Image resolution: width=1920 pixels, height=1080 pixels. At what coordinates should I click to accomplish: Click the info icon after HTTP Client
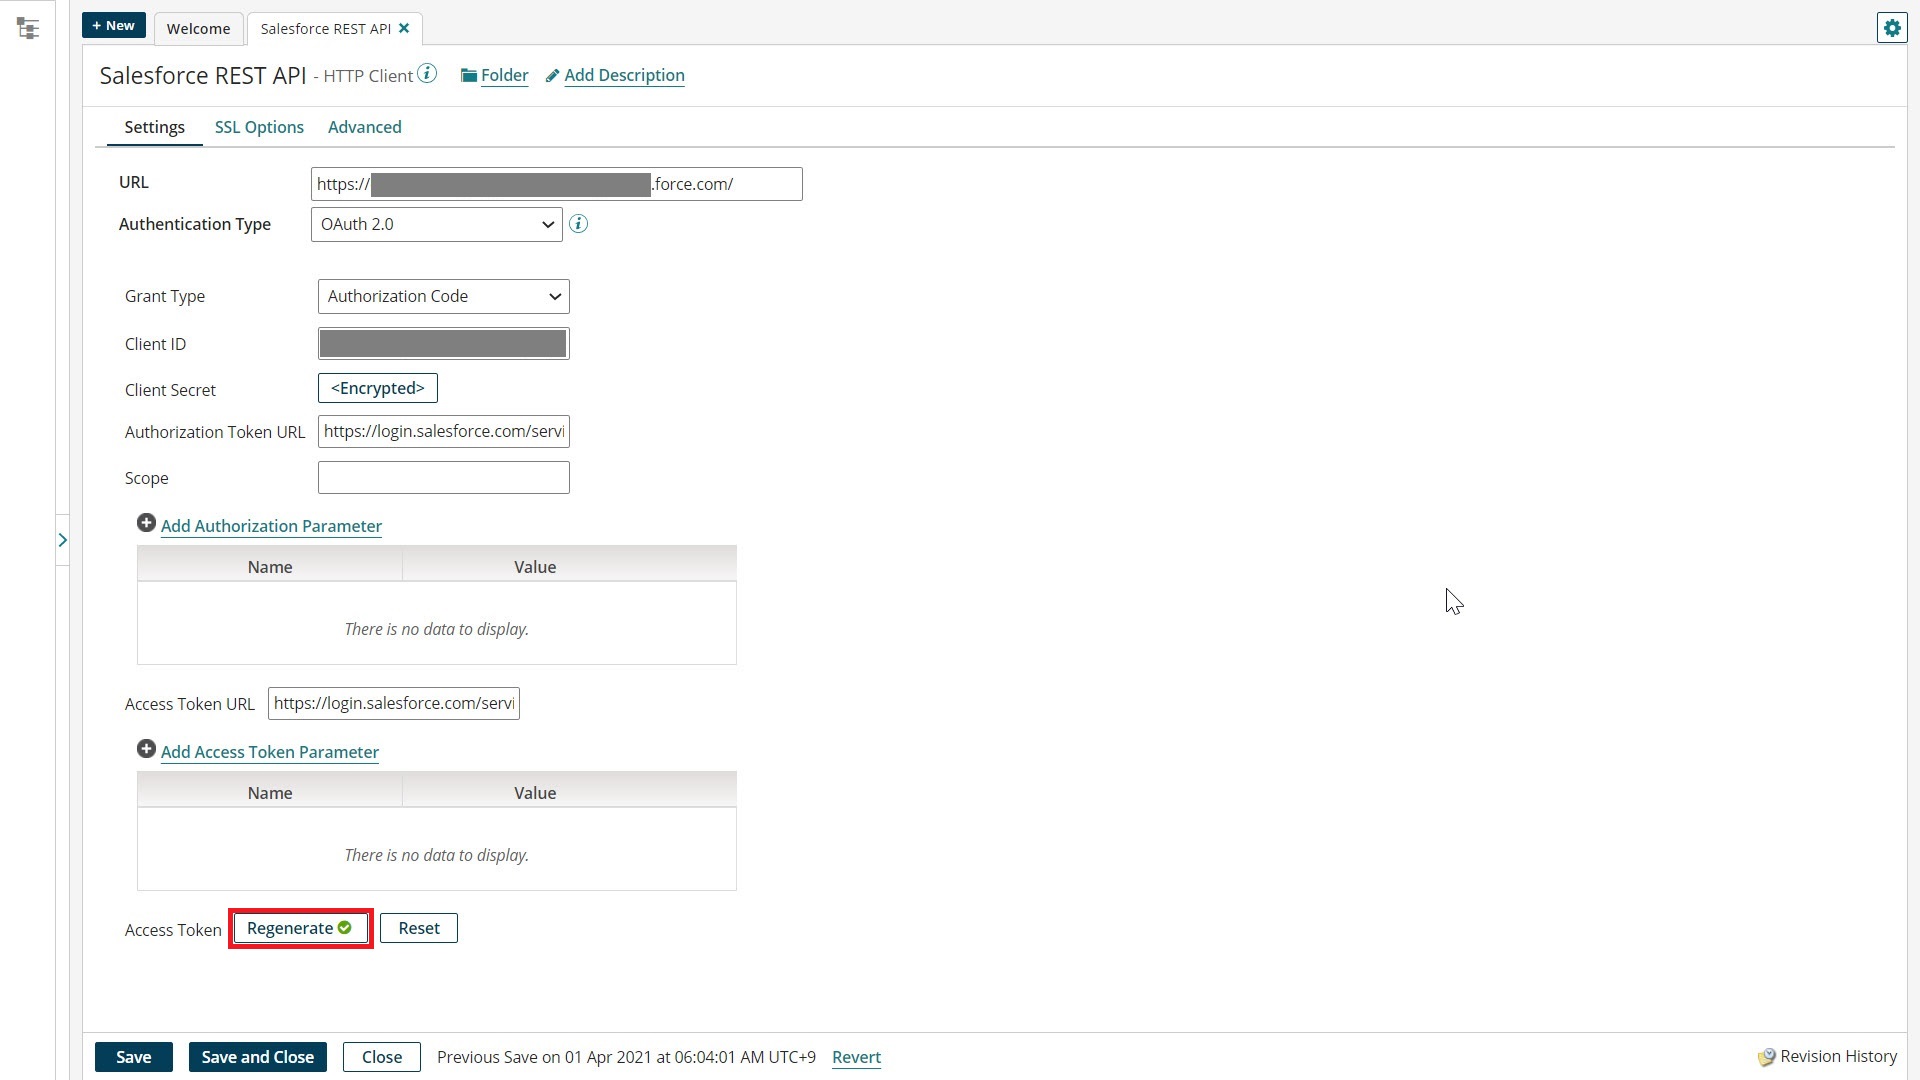tap(427, 73)
